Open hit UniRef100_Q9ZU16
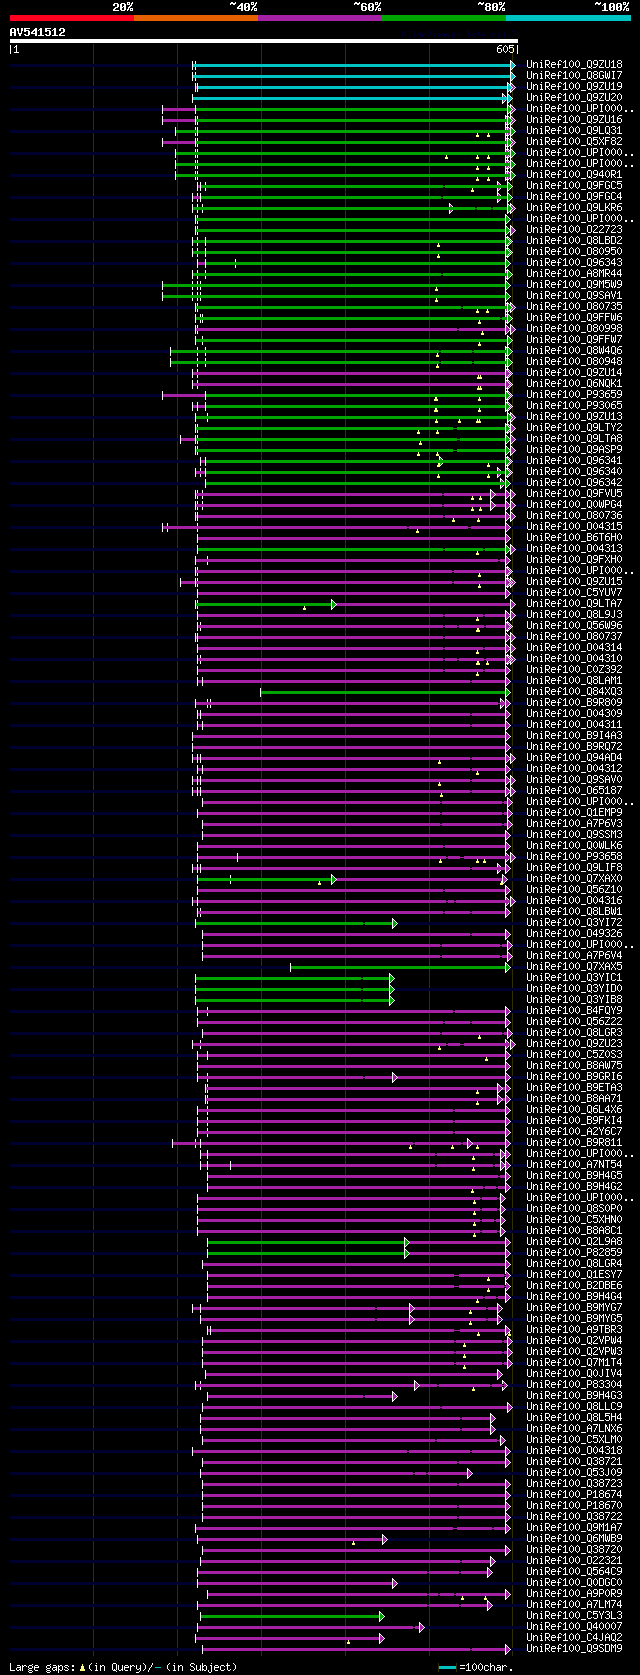This screenshot has width=640, height=1675. click(574, 119)
